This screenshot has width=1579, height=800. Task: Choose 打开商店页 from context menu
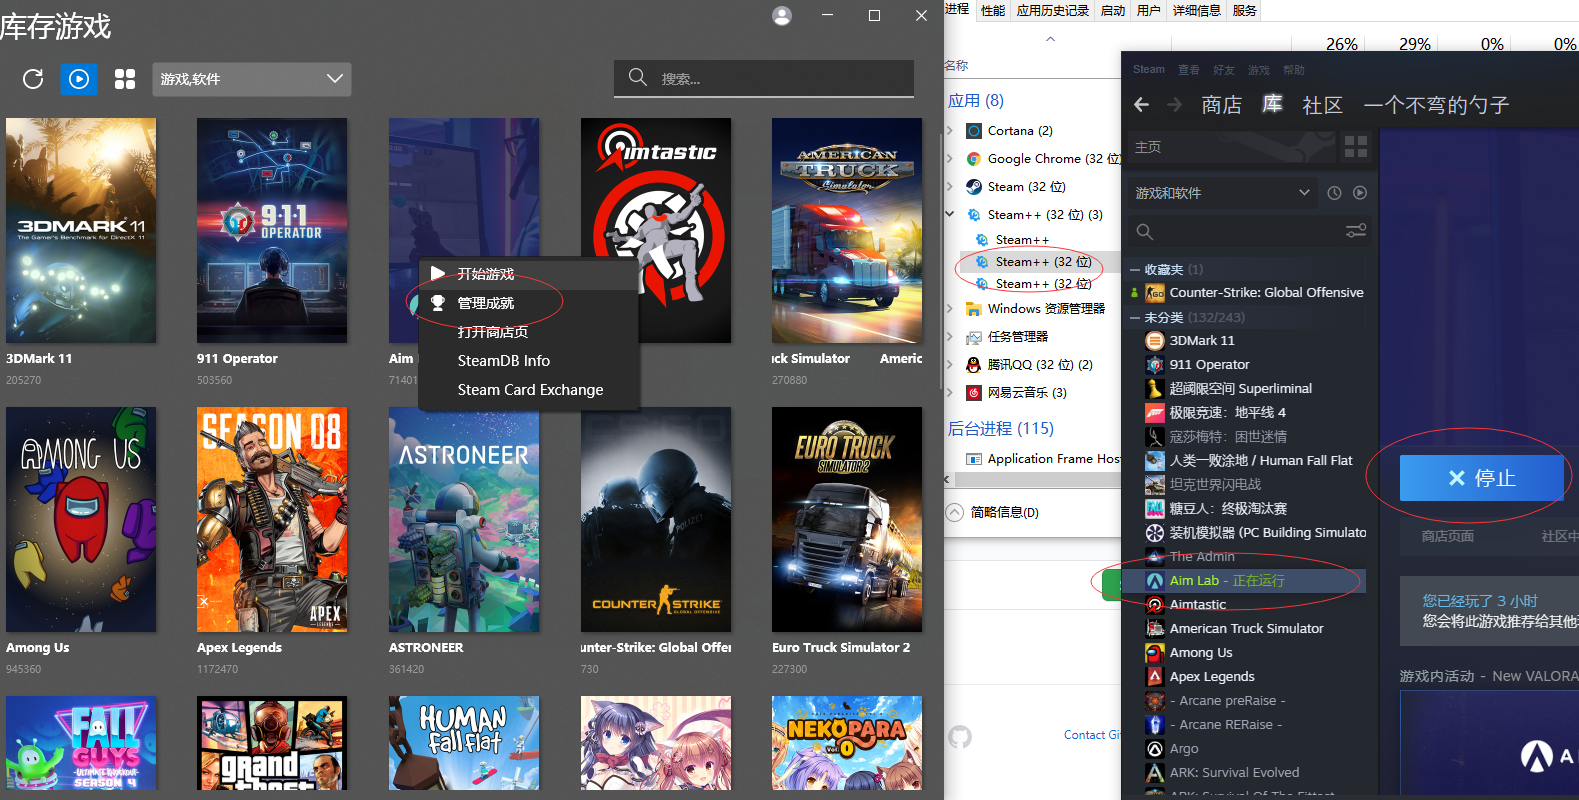coord(528,332)
